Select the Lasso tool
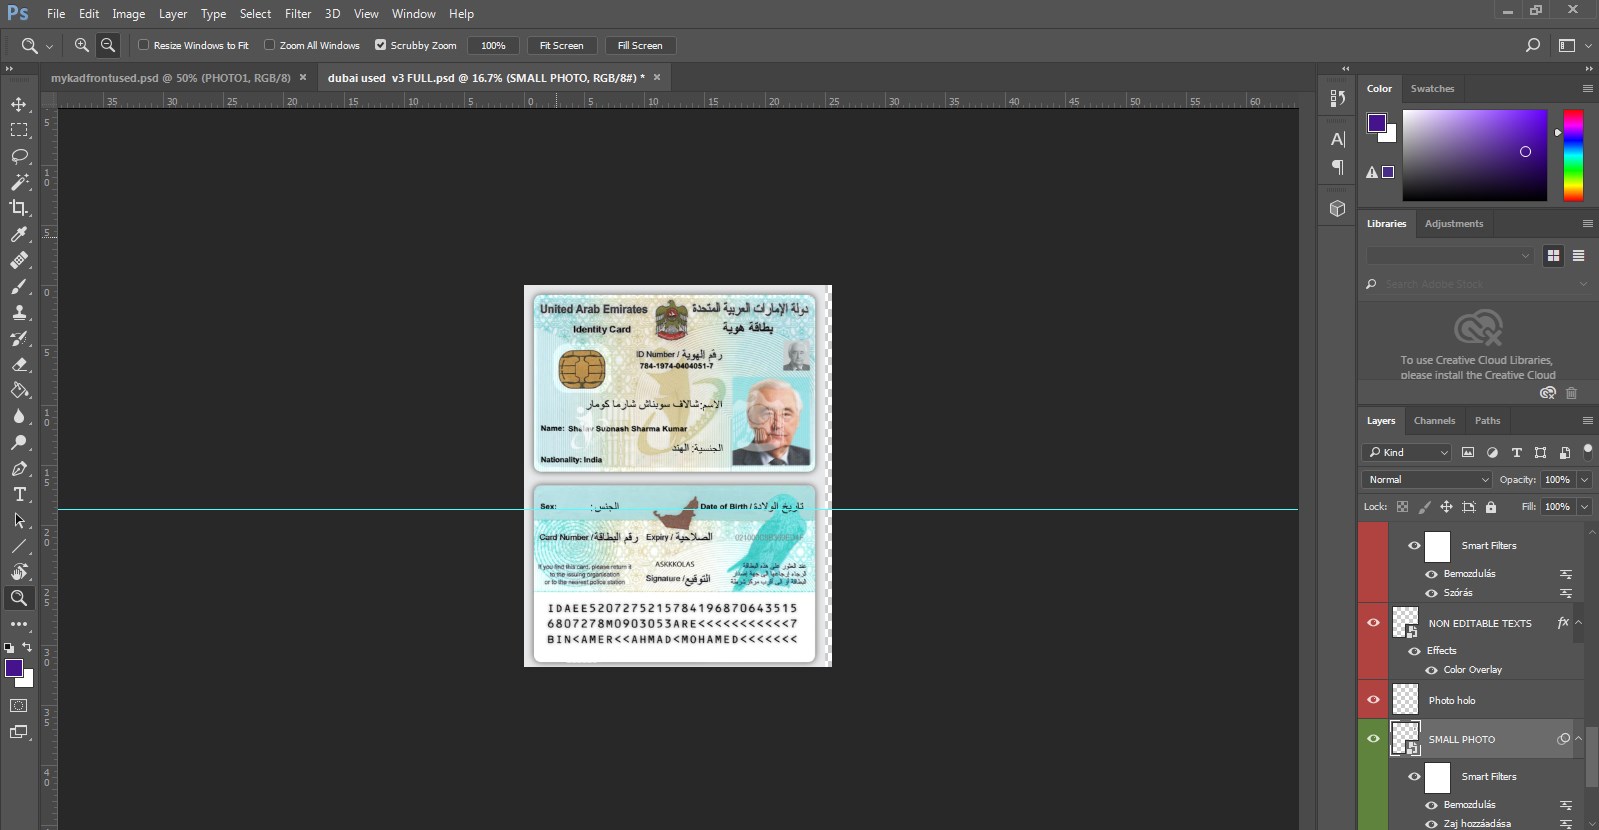This screenshot has height=830, width=1599. [19, 156]
